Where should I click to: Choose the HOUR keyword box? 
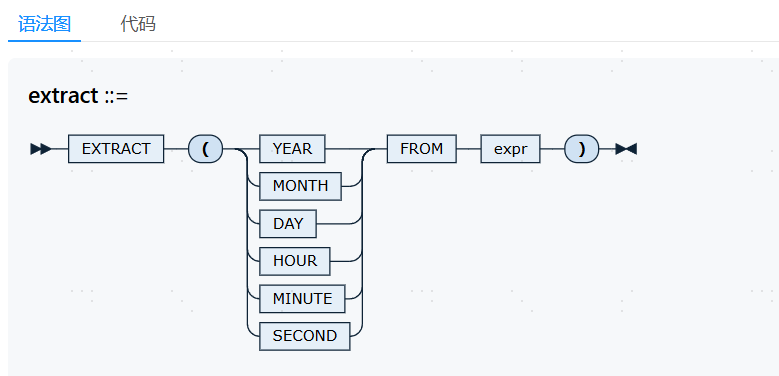[x=295, y=261]
